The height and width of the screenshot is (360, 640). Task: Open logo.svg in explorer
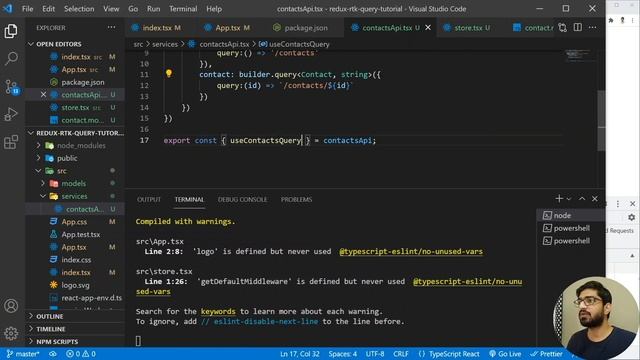tap(75, 285)
